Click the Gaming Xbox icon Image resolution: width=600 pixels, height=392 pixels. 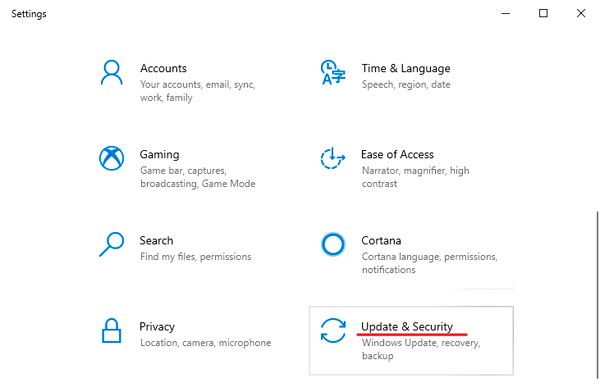[111, 158]
